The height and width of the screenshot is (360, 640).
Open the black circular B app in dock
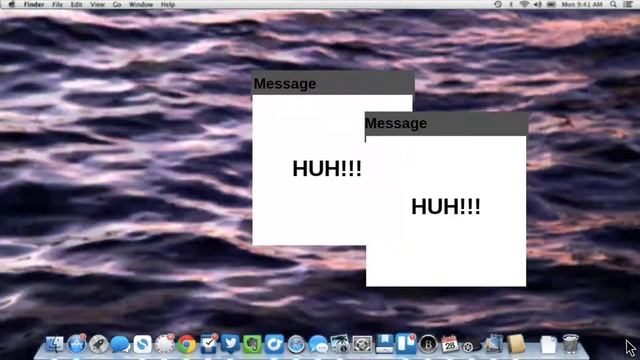(x=428, y=345)
